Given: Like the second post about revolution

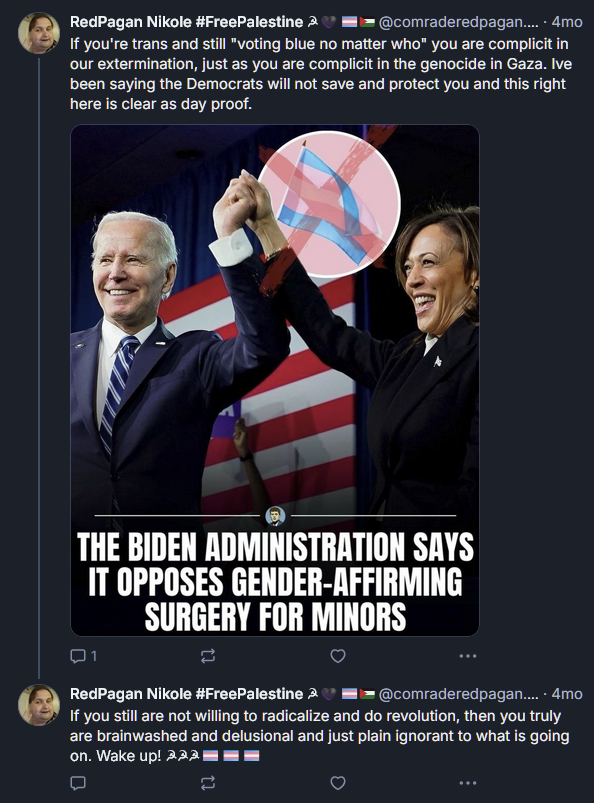Looking at the screenshot, I should point(338,783).
